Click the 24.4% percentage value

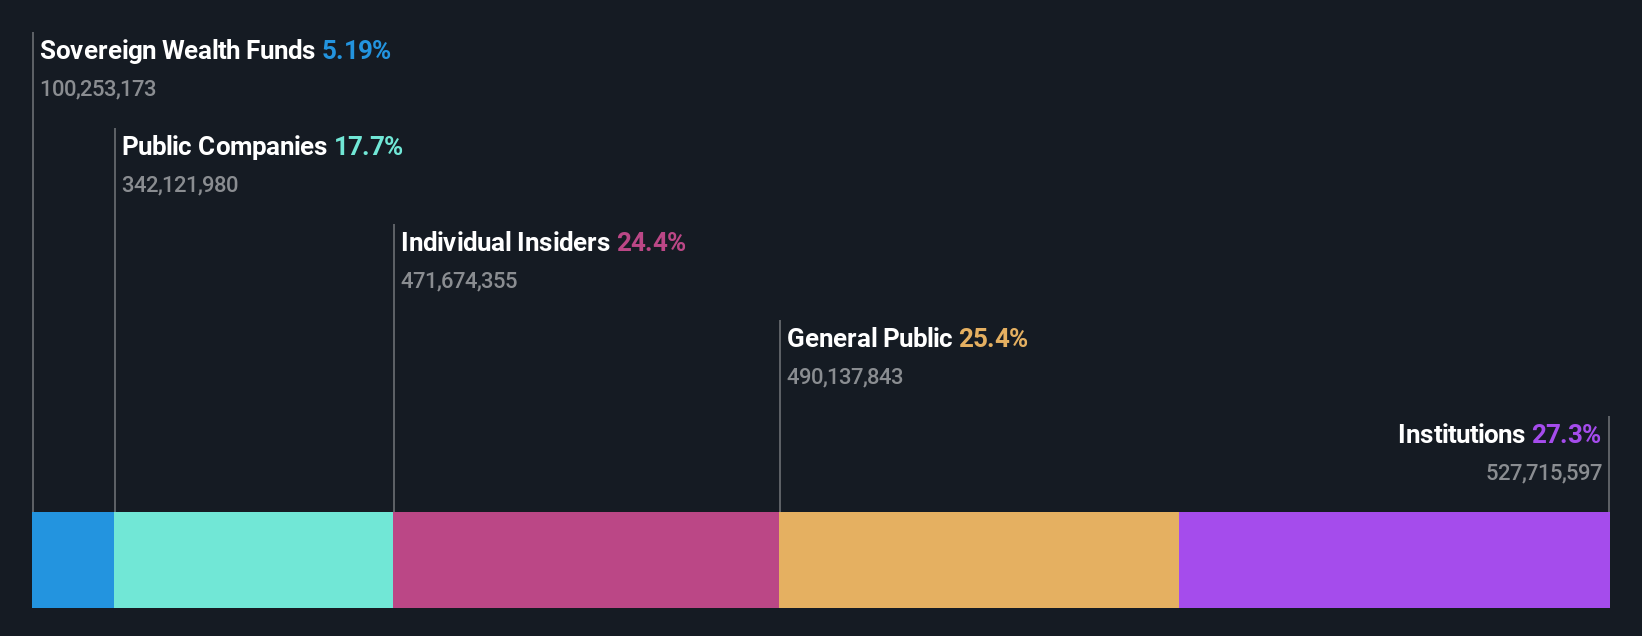[x=651, y=242]
